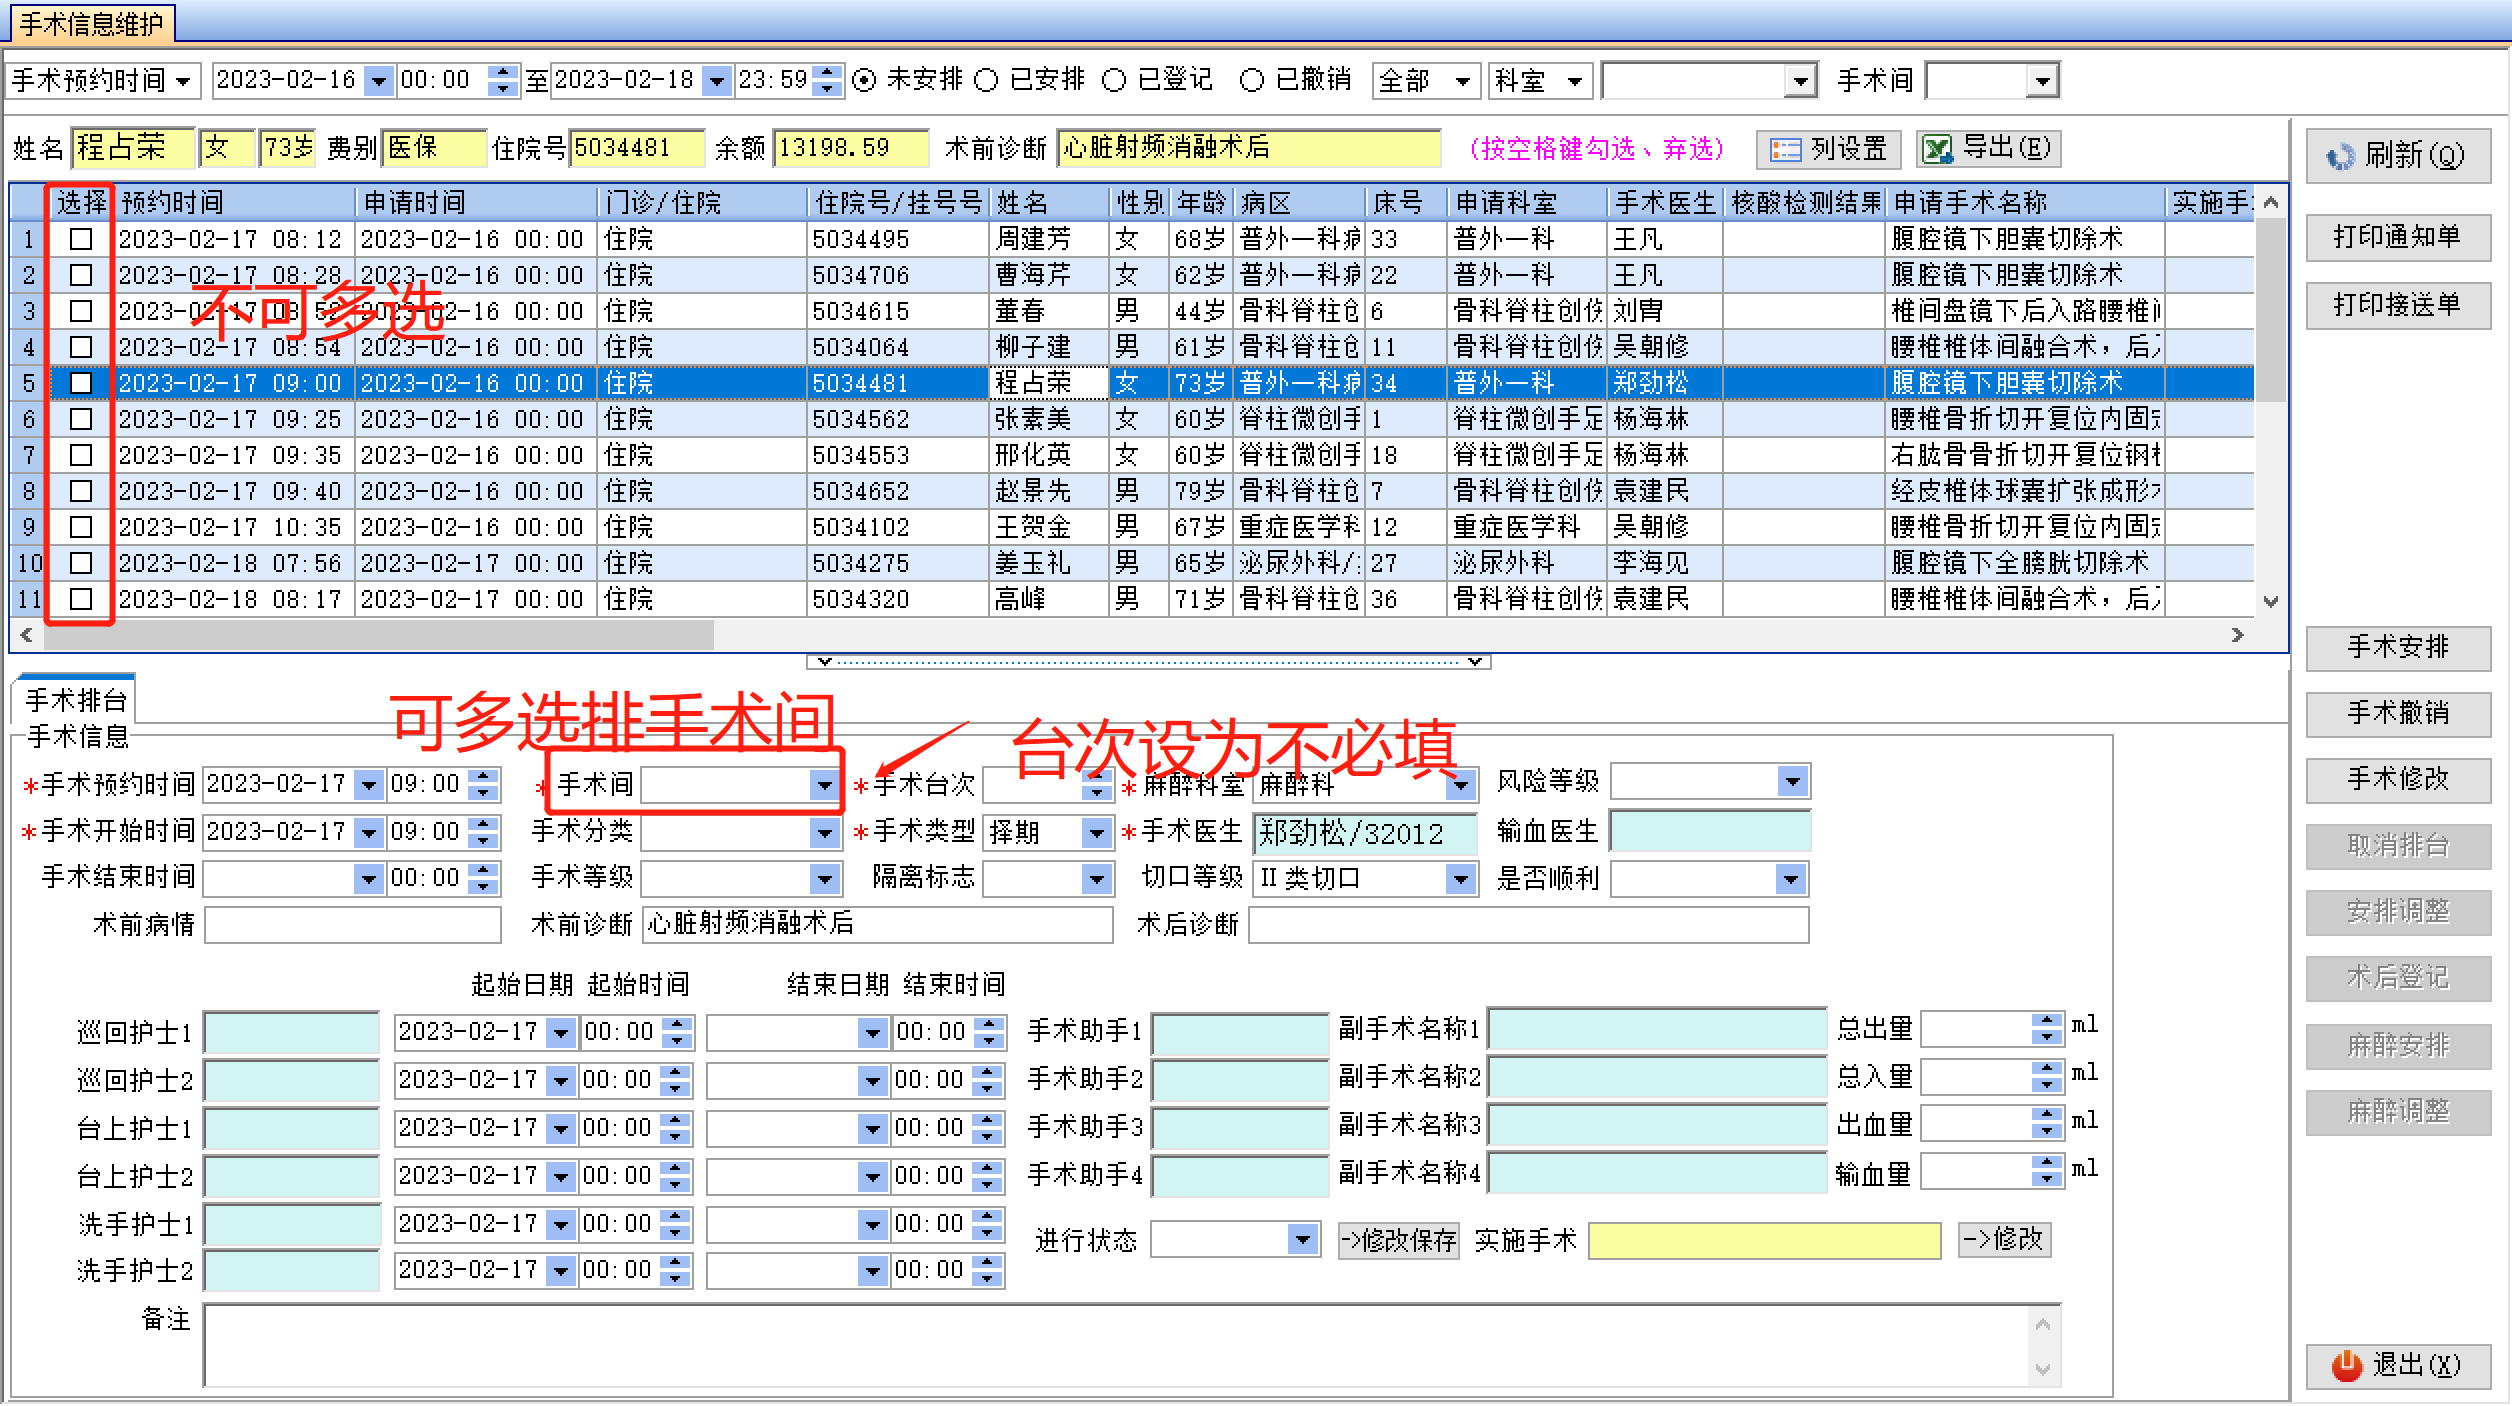Switch to the 手术排台 tab

coord(76,700)
